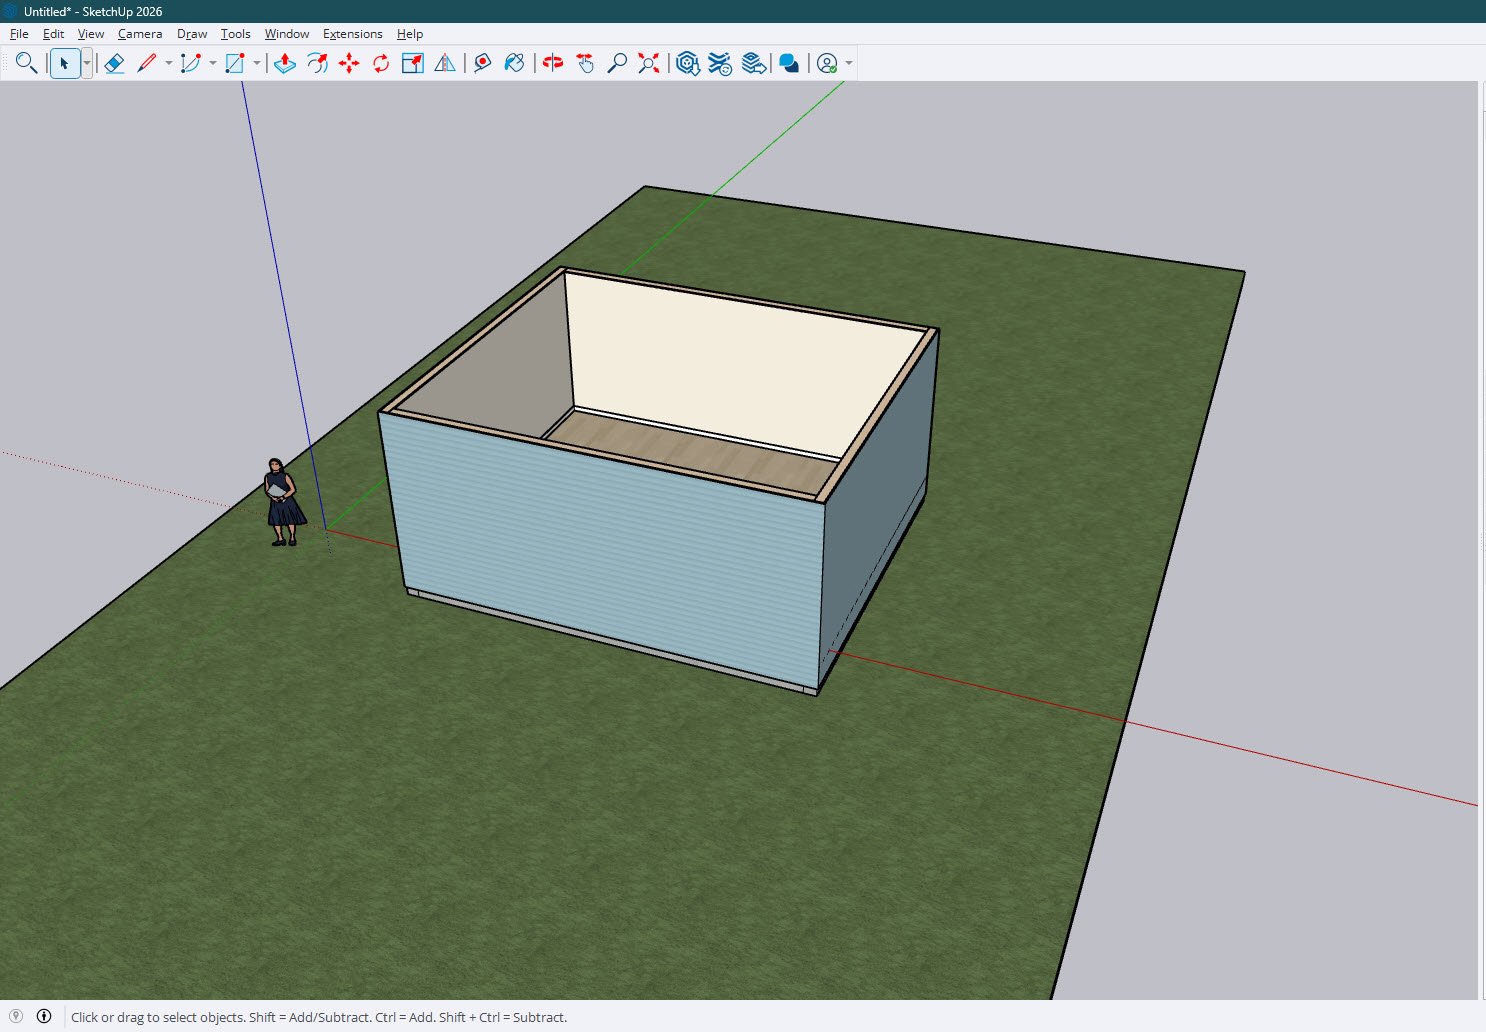Select the Eraser tool
This screenshot has width=1486, height=1032.
click(114, 64)
